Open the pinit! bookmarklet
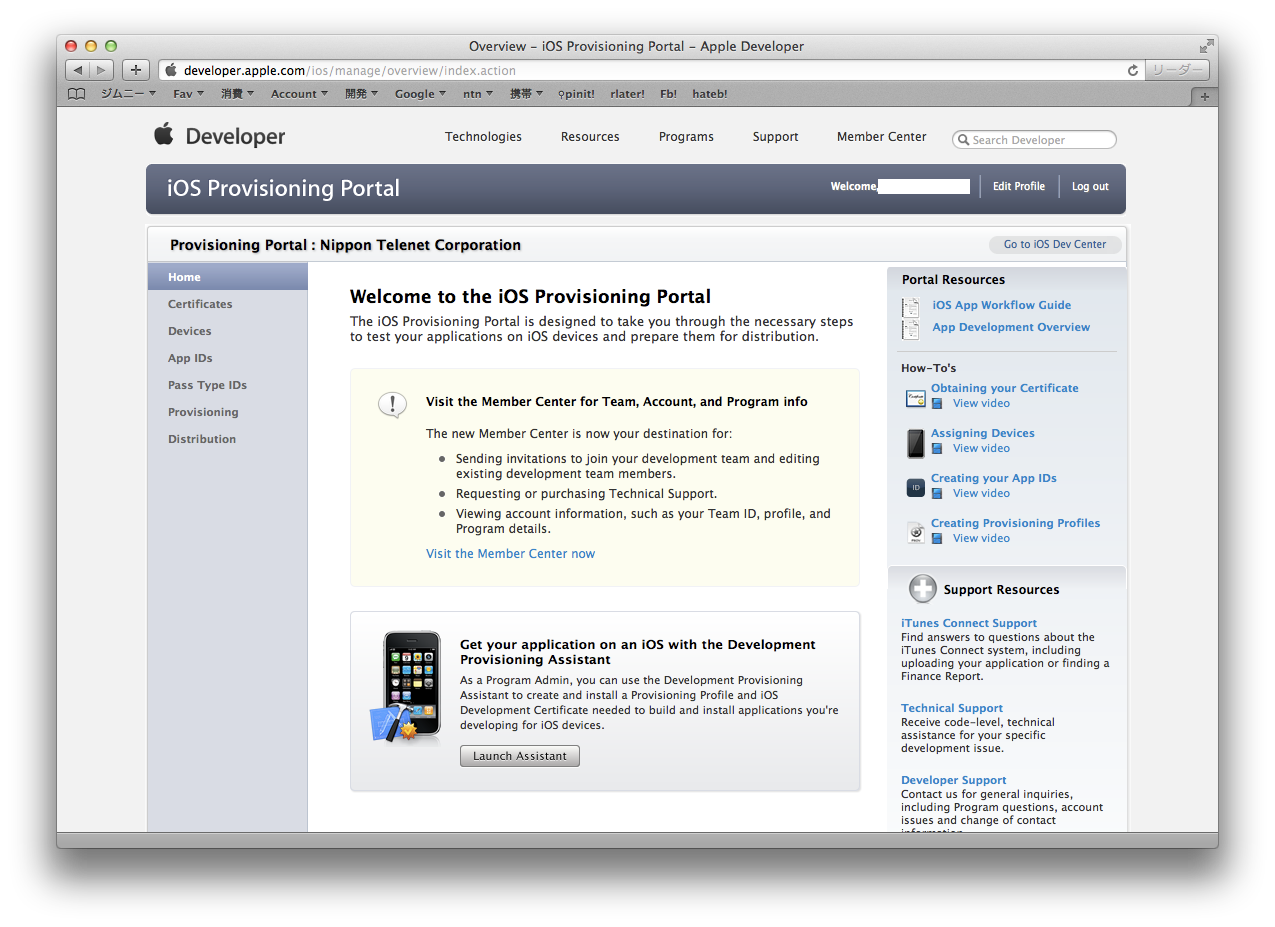Image resolution: width=1275 pixels, height=927 pixels. [x=576, y=94]
